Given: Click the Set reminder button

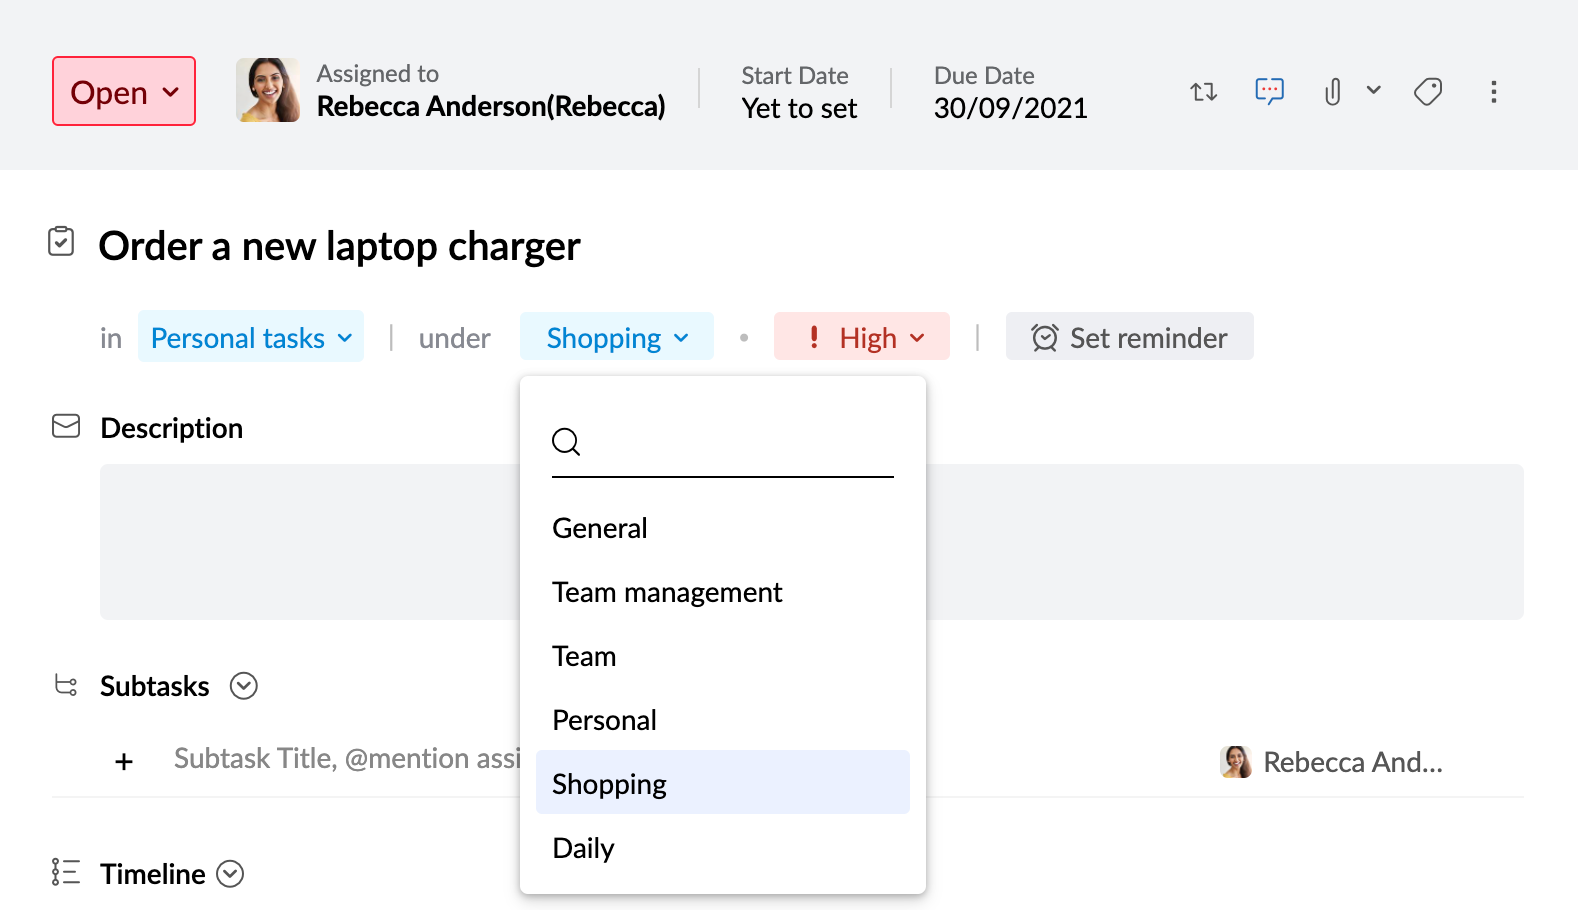Looking at the screenshot, I should click(1129, 338).
